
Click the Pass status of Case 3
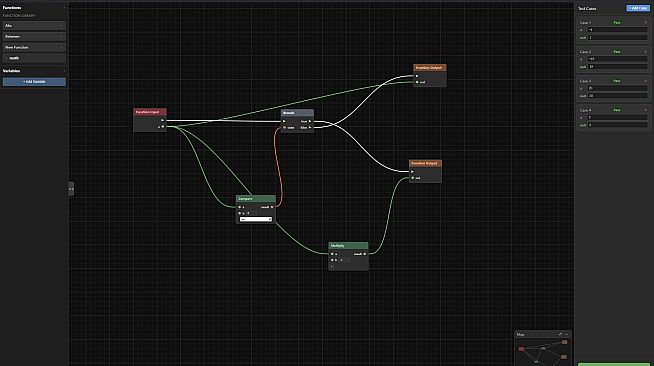[x=617, y=81]
